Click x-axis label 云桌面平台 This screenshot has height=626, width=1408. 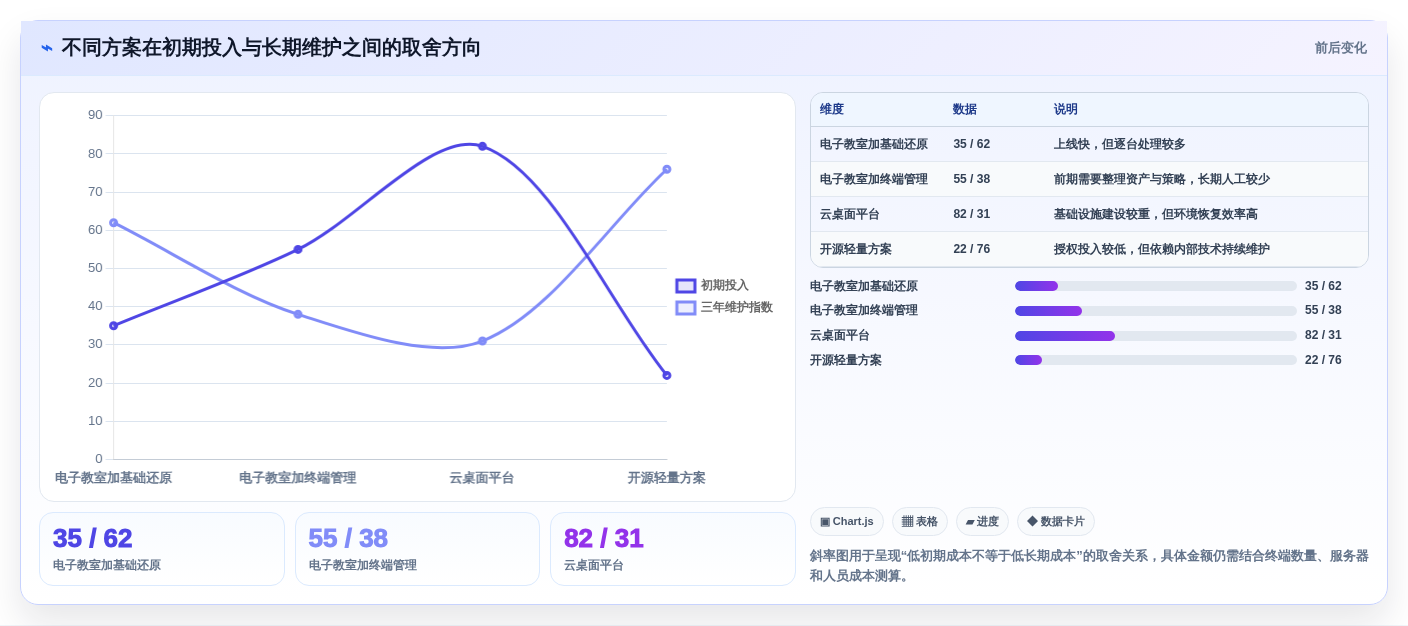click(x=482, y=478)
